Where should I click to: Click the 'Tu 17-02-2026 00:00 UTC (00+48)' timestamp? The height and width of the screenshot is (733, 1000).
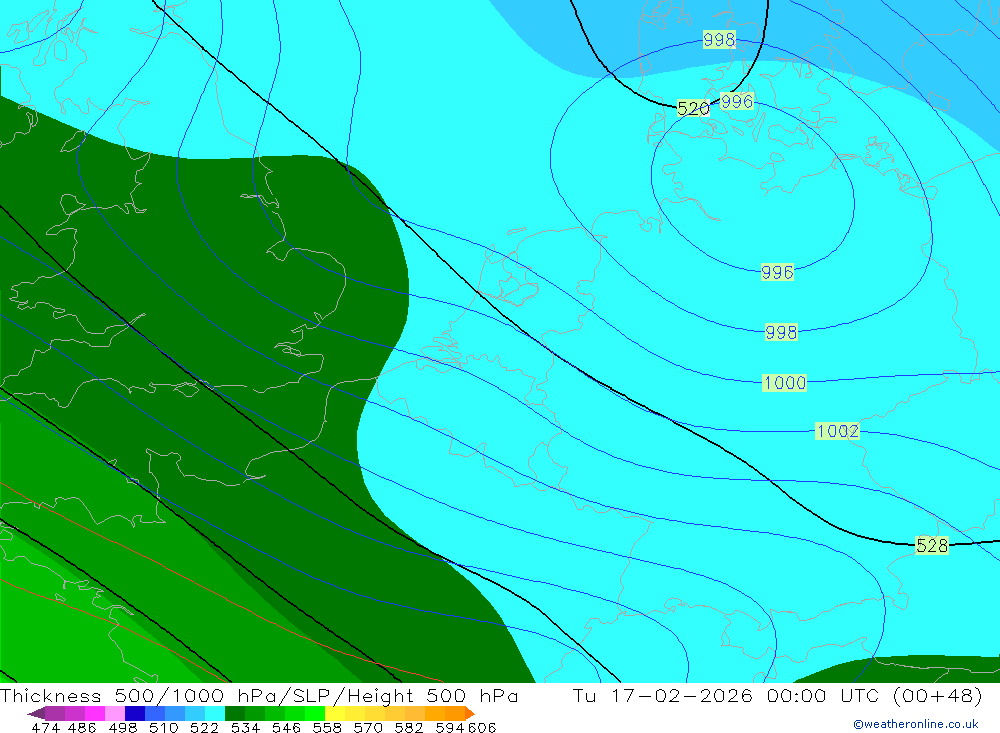[777, 695]
